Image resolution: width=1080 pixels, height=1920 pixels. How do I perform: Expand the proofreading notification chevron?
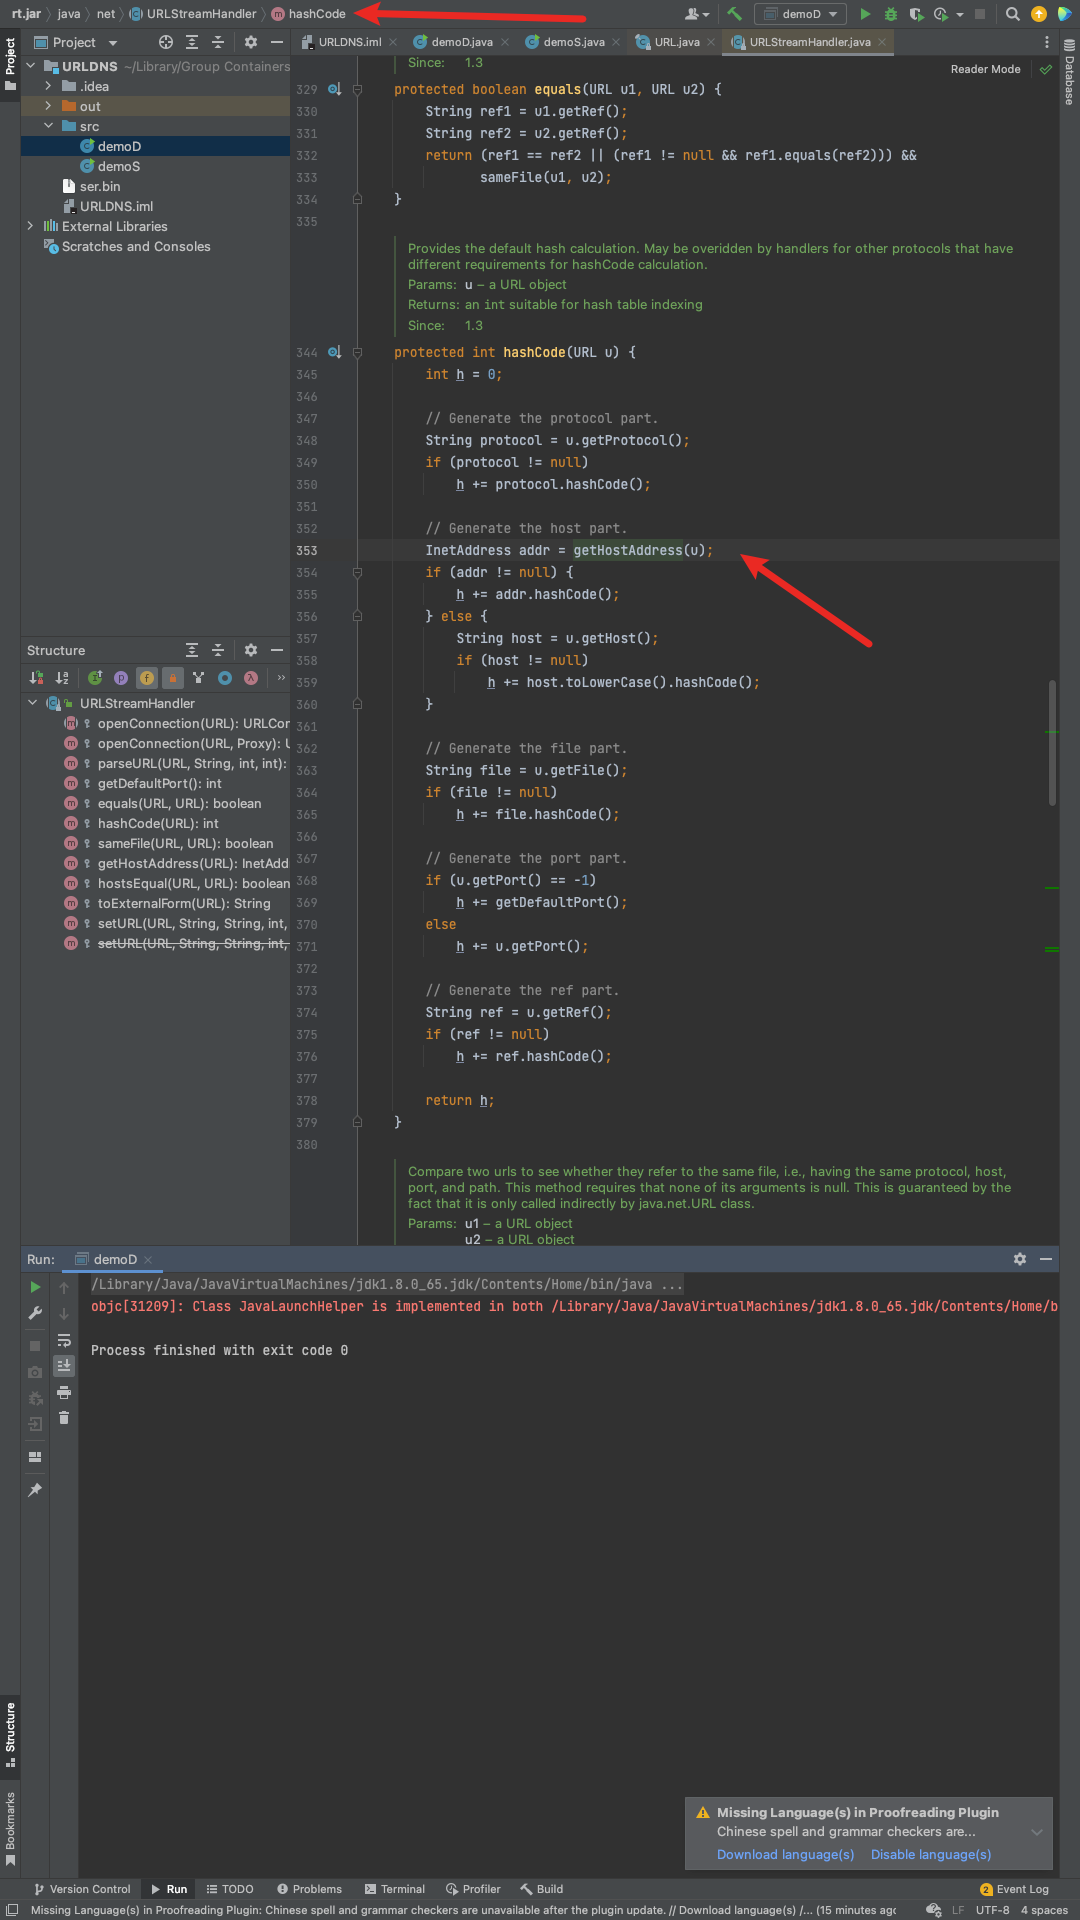[1037, 1832]
